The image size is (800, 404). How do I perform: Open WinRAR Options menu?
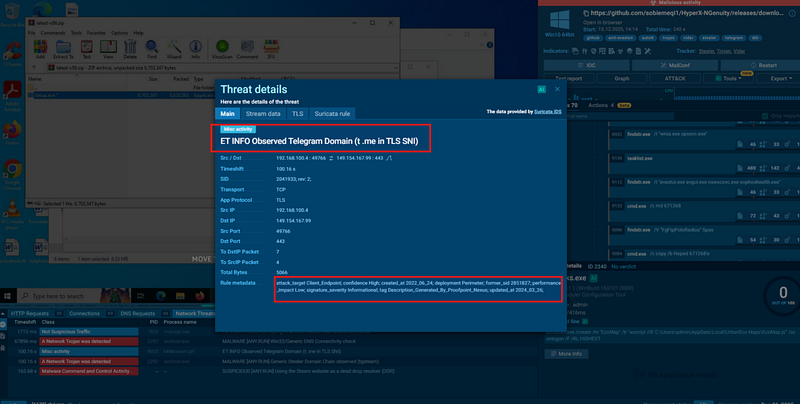[119, 33]
